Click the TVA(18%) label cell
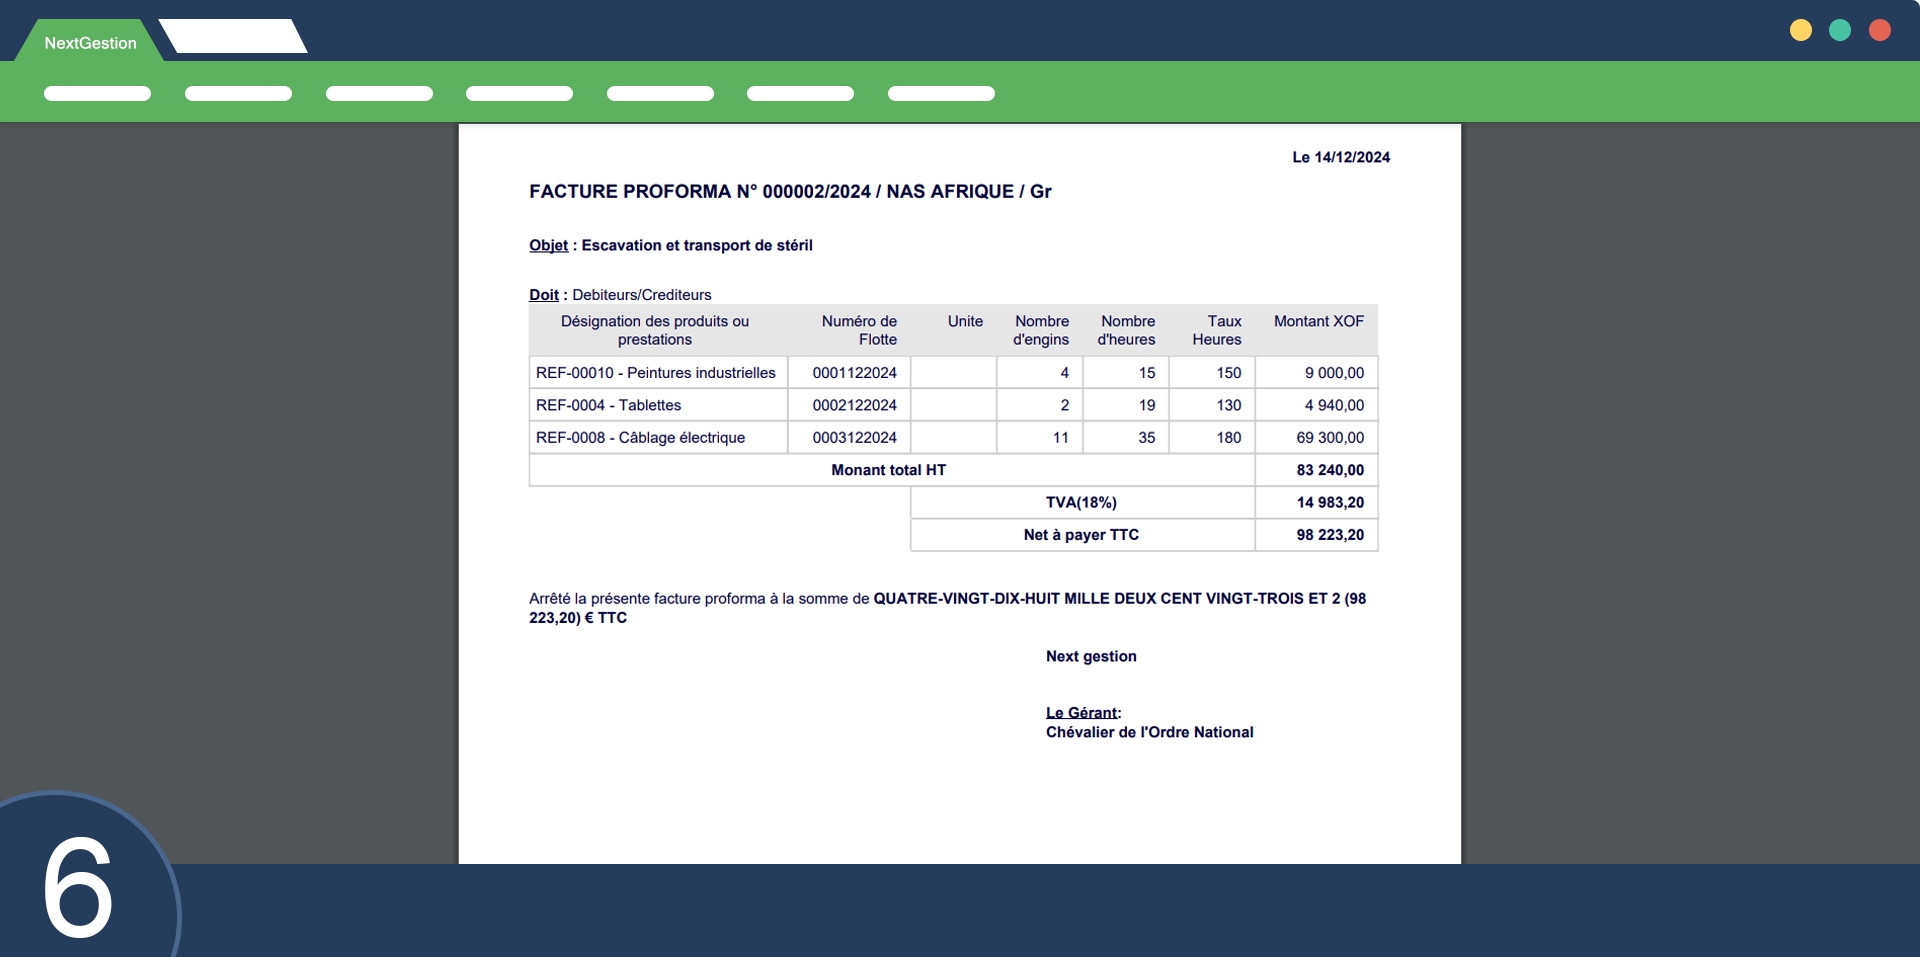This screenshot has width=1920, height=957. 1081,503
